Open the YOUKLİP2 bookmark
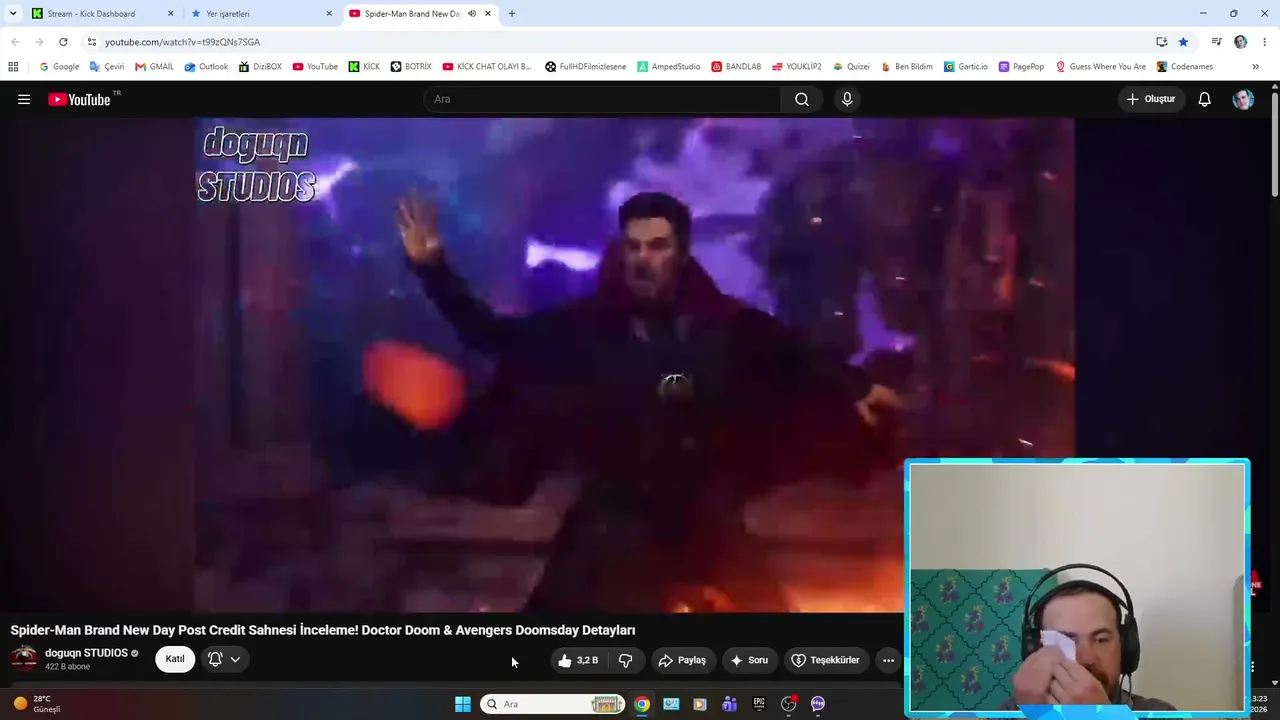This screenshot has height=720, width=1280. (797, 67)
